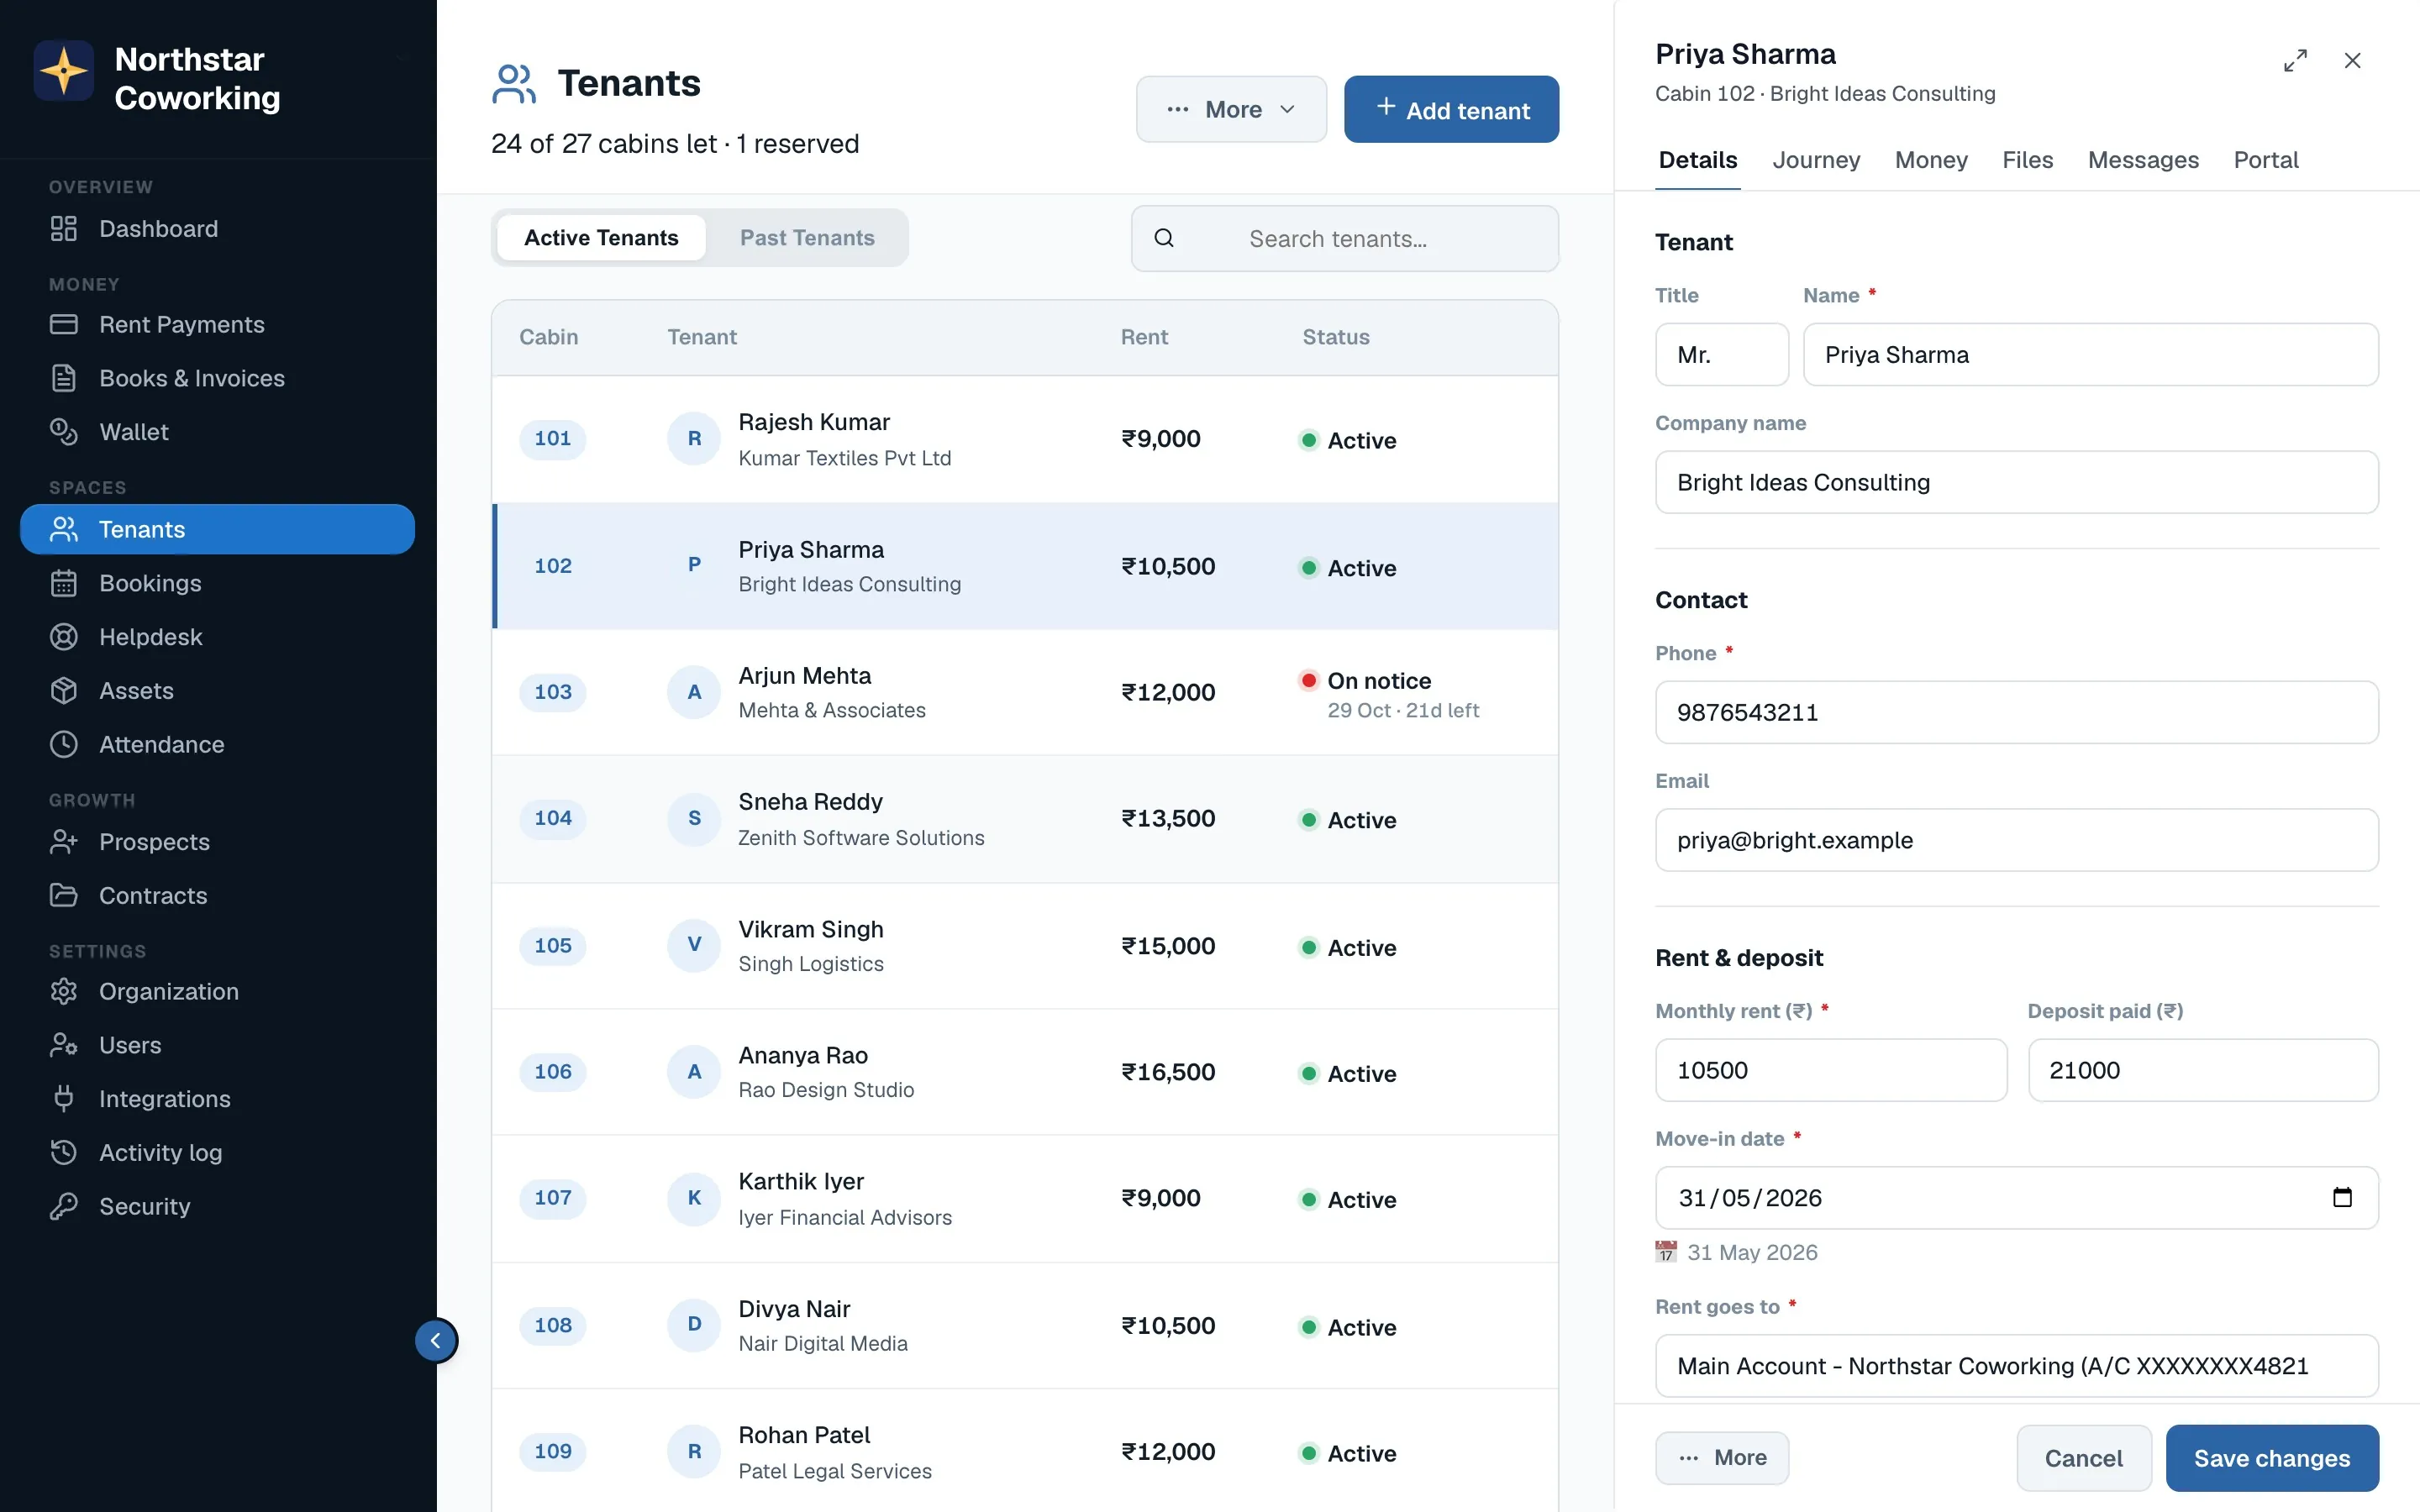Click the Security key icon

(64, 1206)
